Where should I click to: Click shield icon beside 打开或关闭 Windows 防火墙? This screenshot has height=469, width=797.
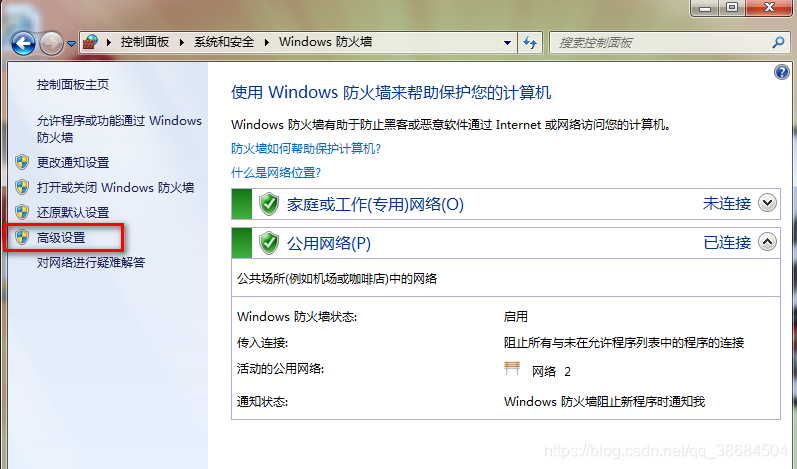tap(22, 187)
